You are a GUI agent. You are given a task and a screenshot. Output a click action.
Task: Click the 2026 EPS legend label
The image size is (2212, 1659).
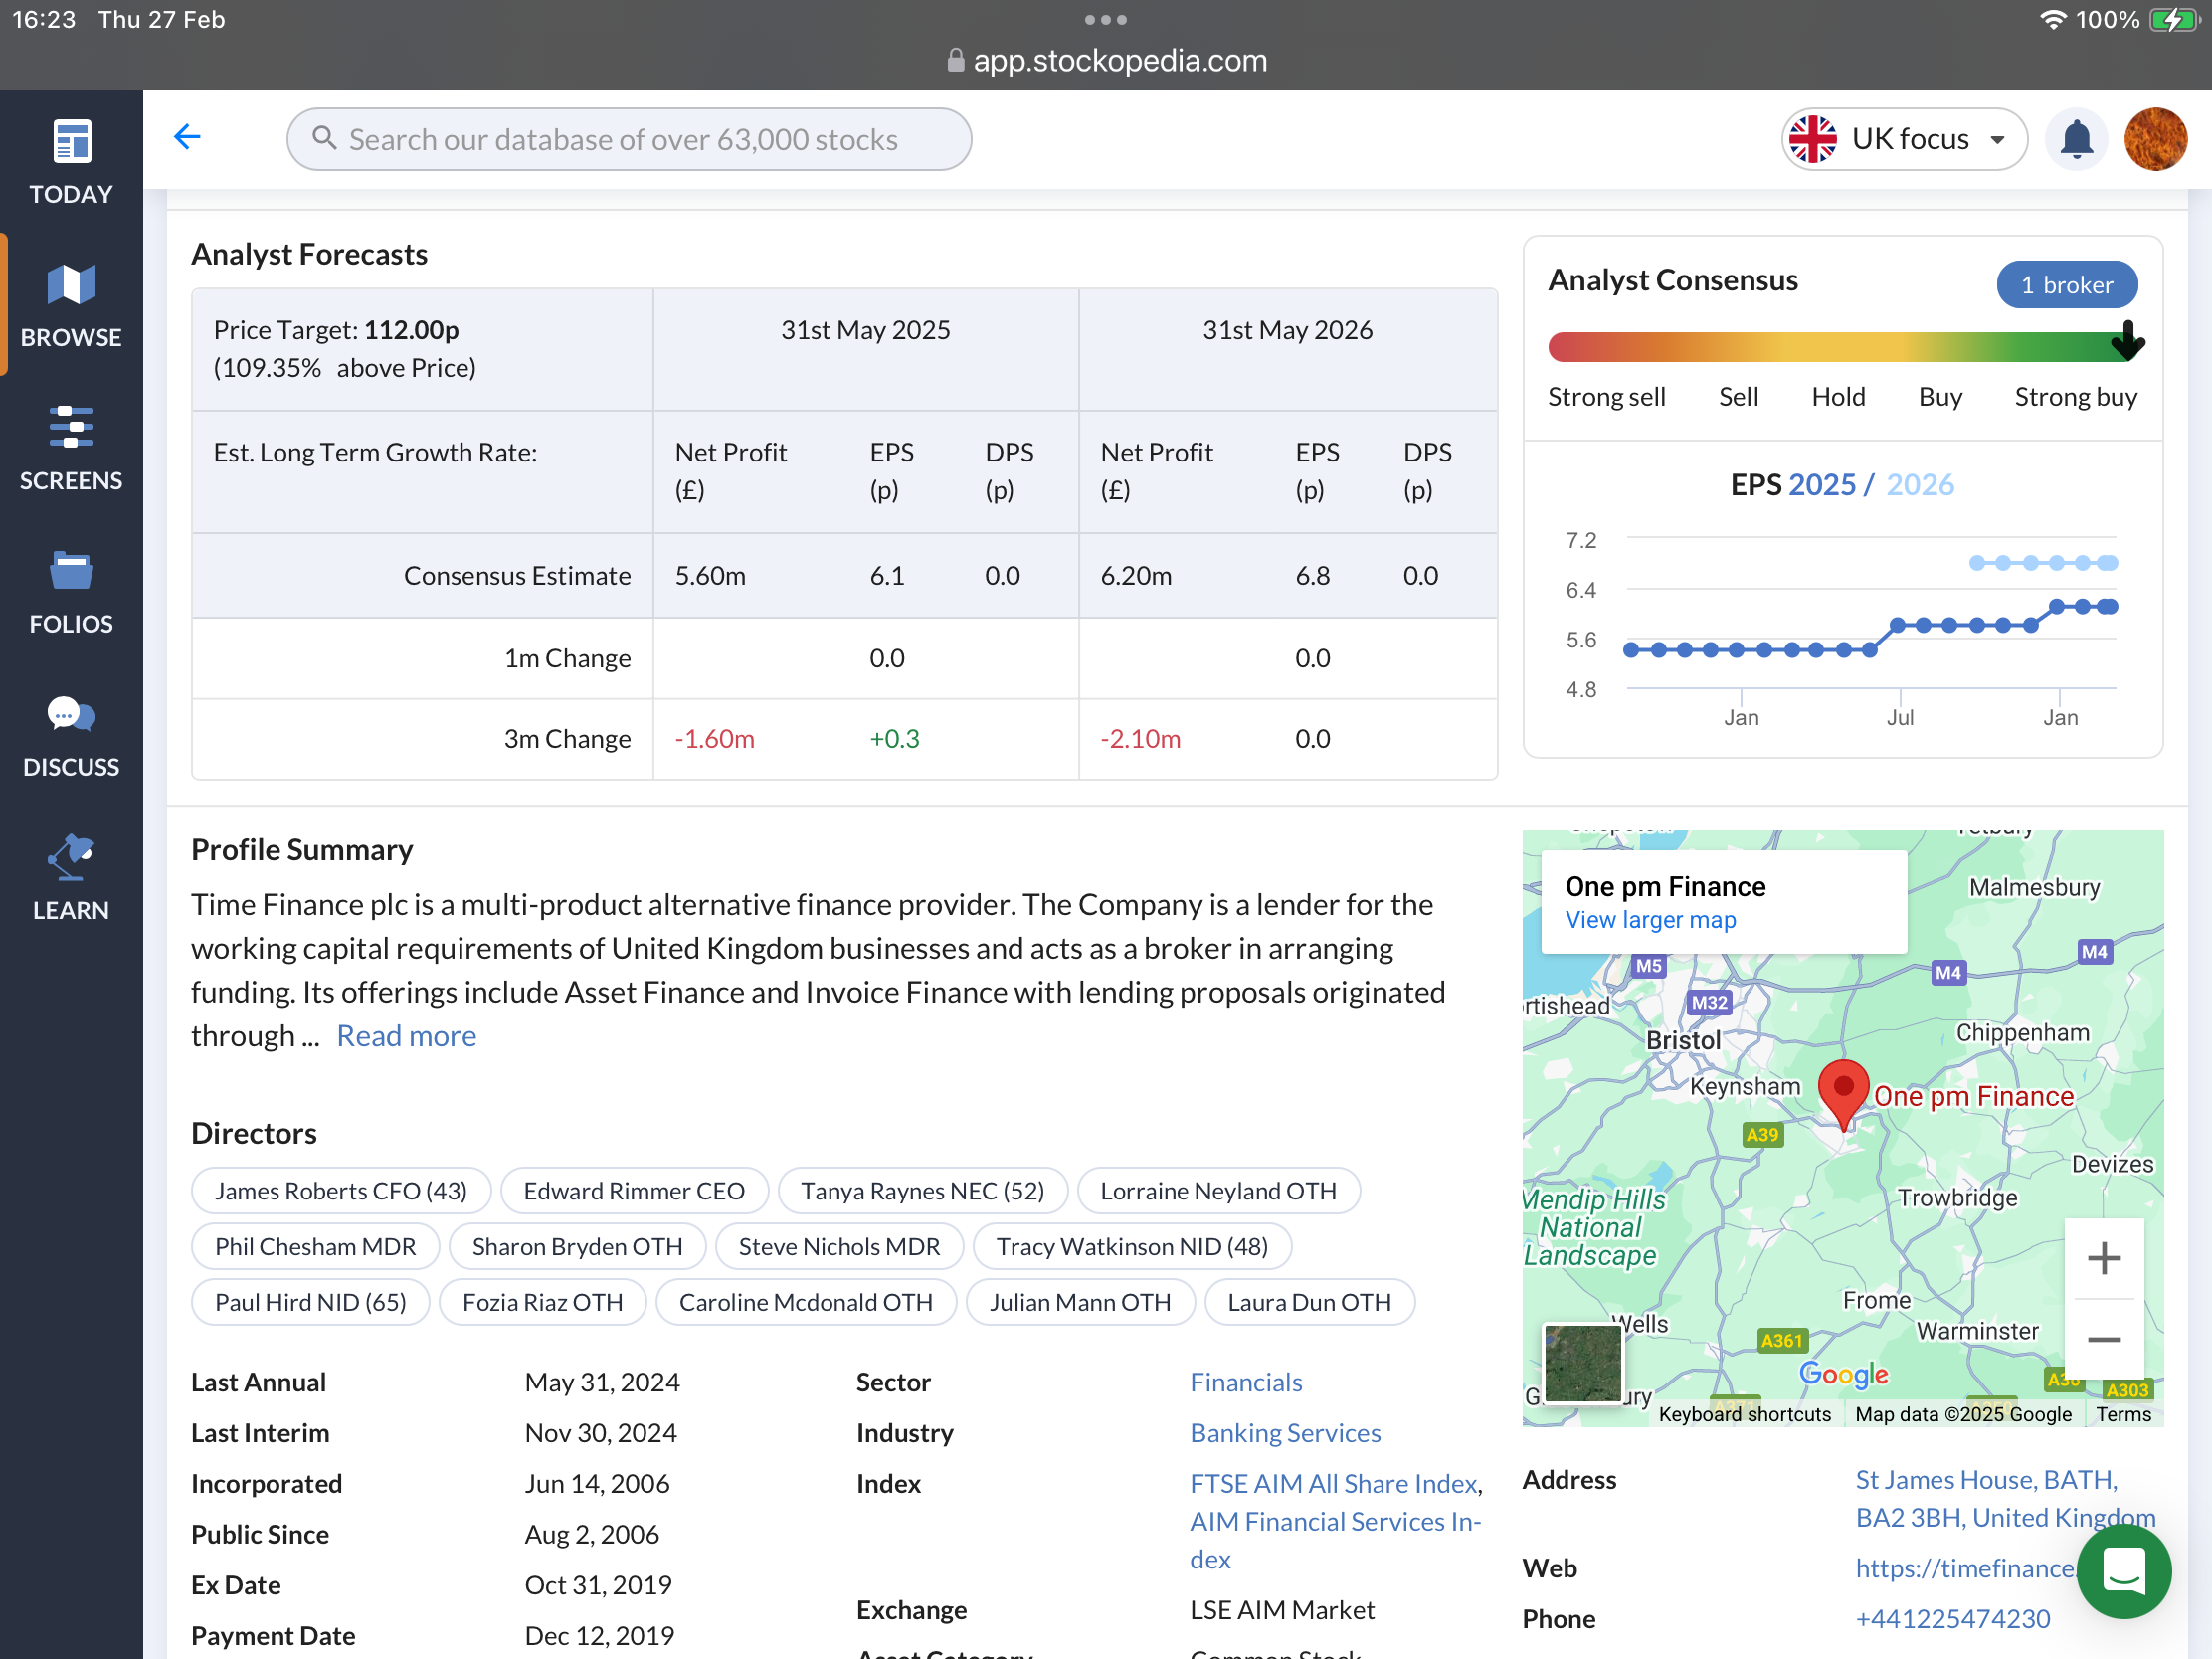coord(1919,485)
